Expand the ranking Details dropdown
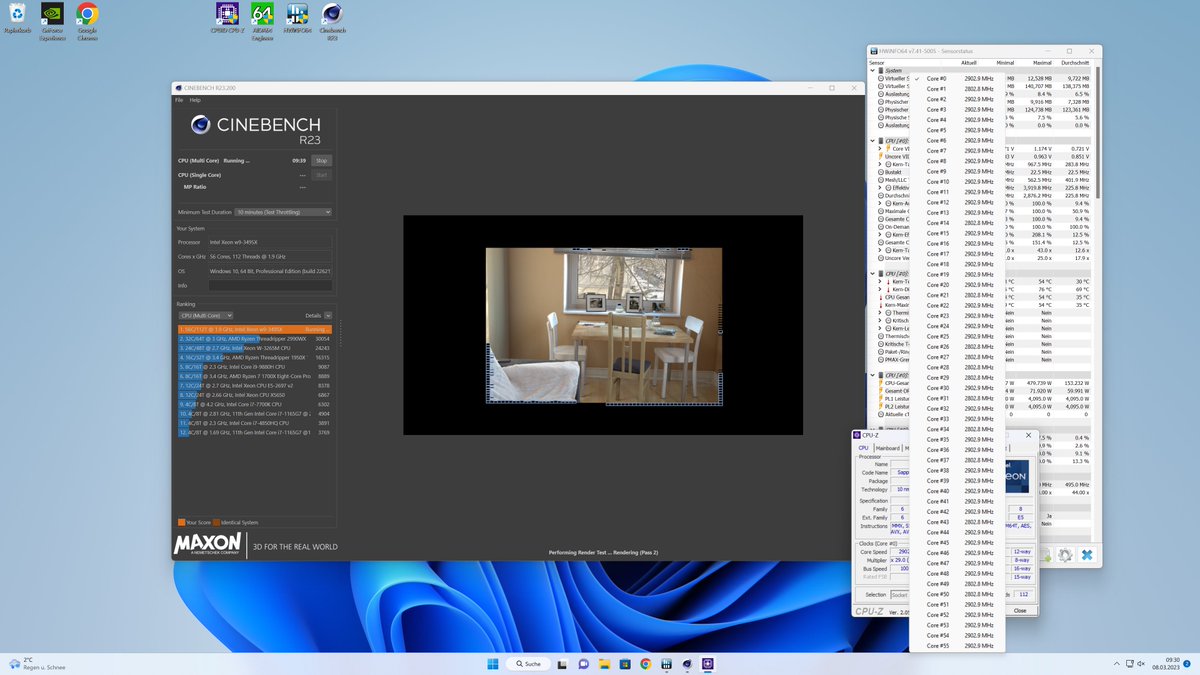Viewport: 1200px width, 675px height. (x=328, y=315)
